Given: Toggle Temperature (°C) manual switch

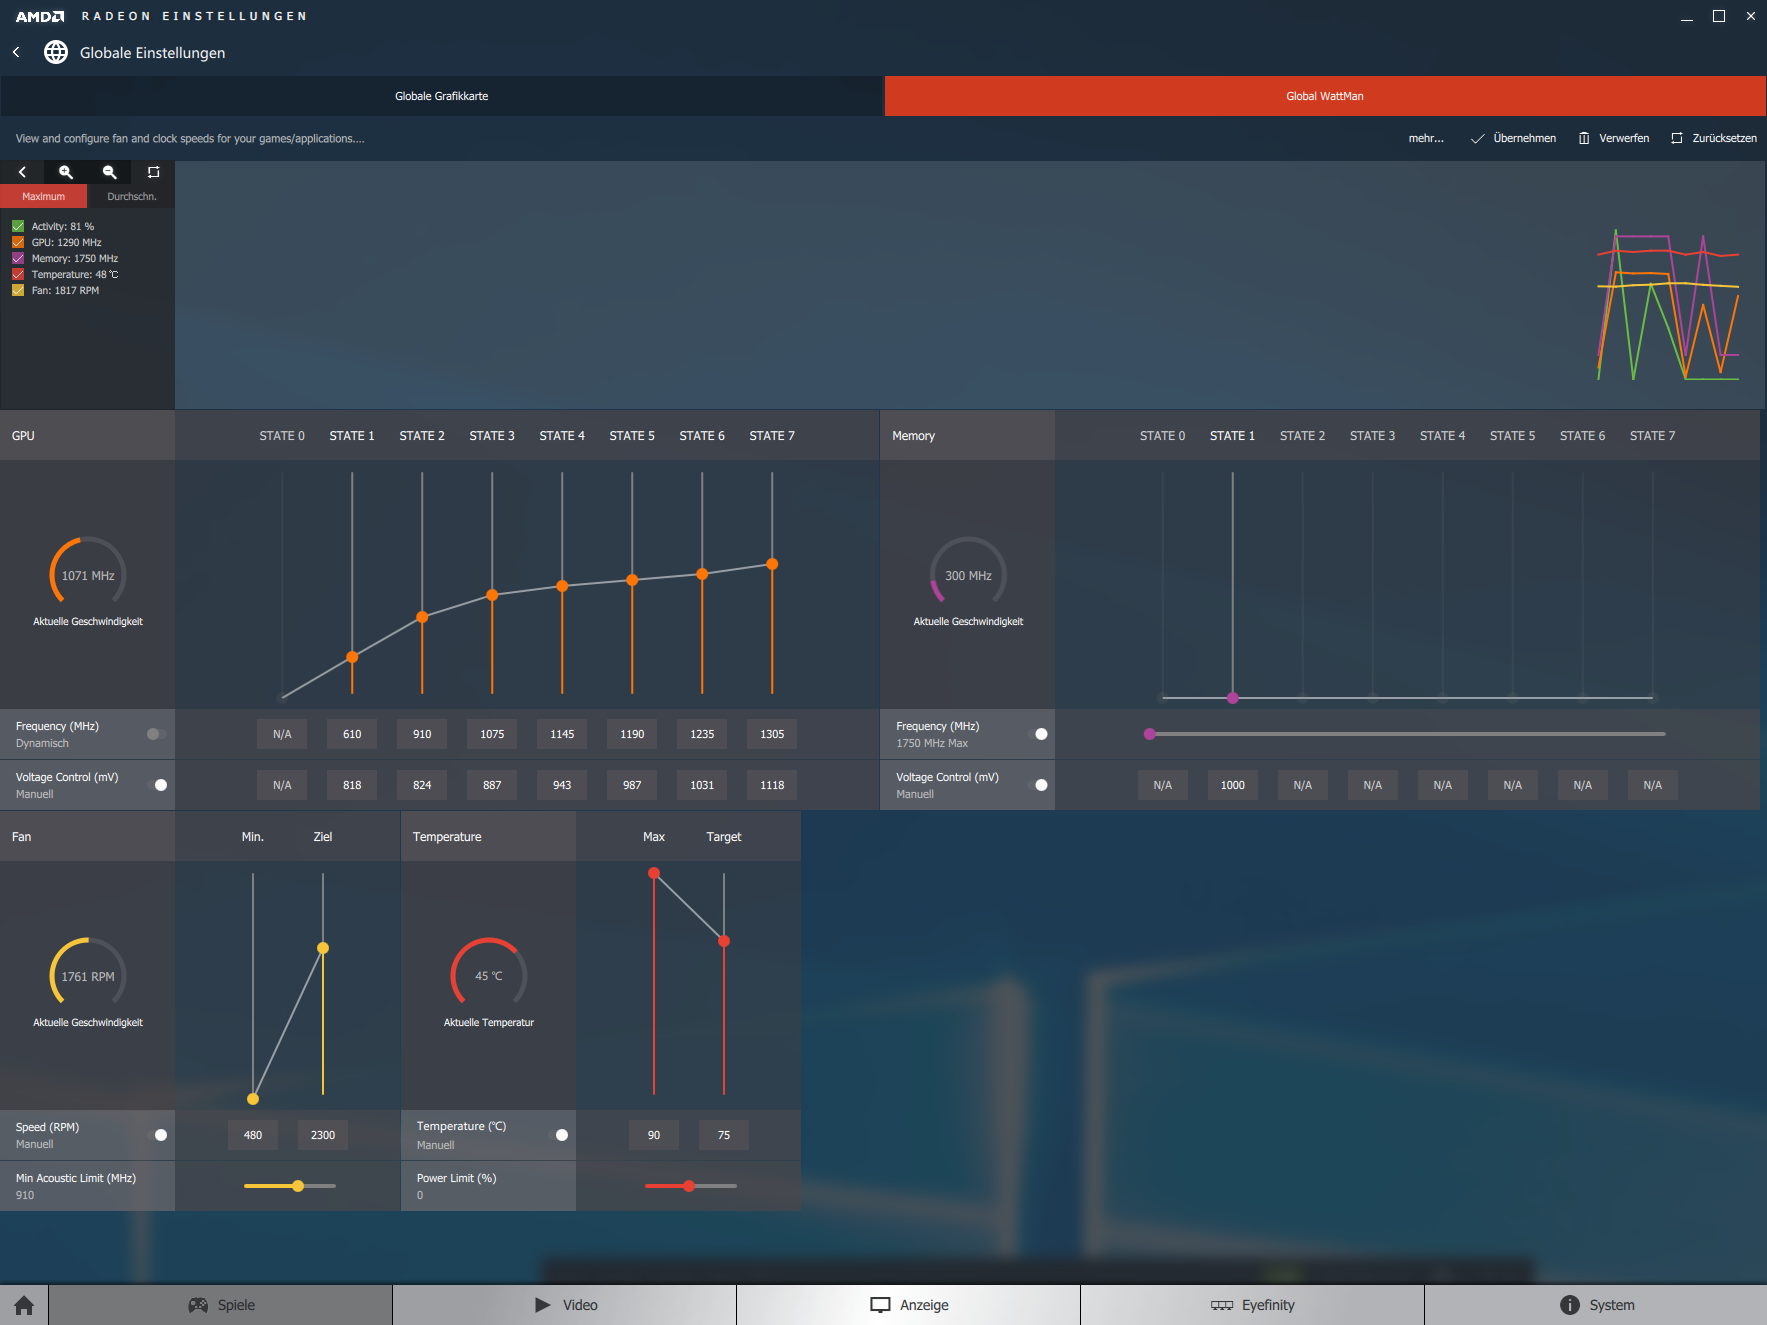Looking at the screenshot, I should tap(559, 1135).
